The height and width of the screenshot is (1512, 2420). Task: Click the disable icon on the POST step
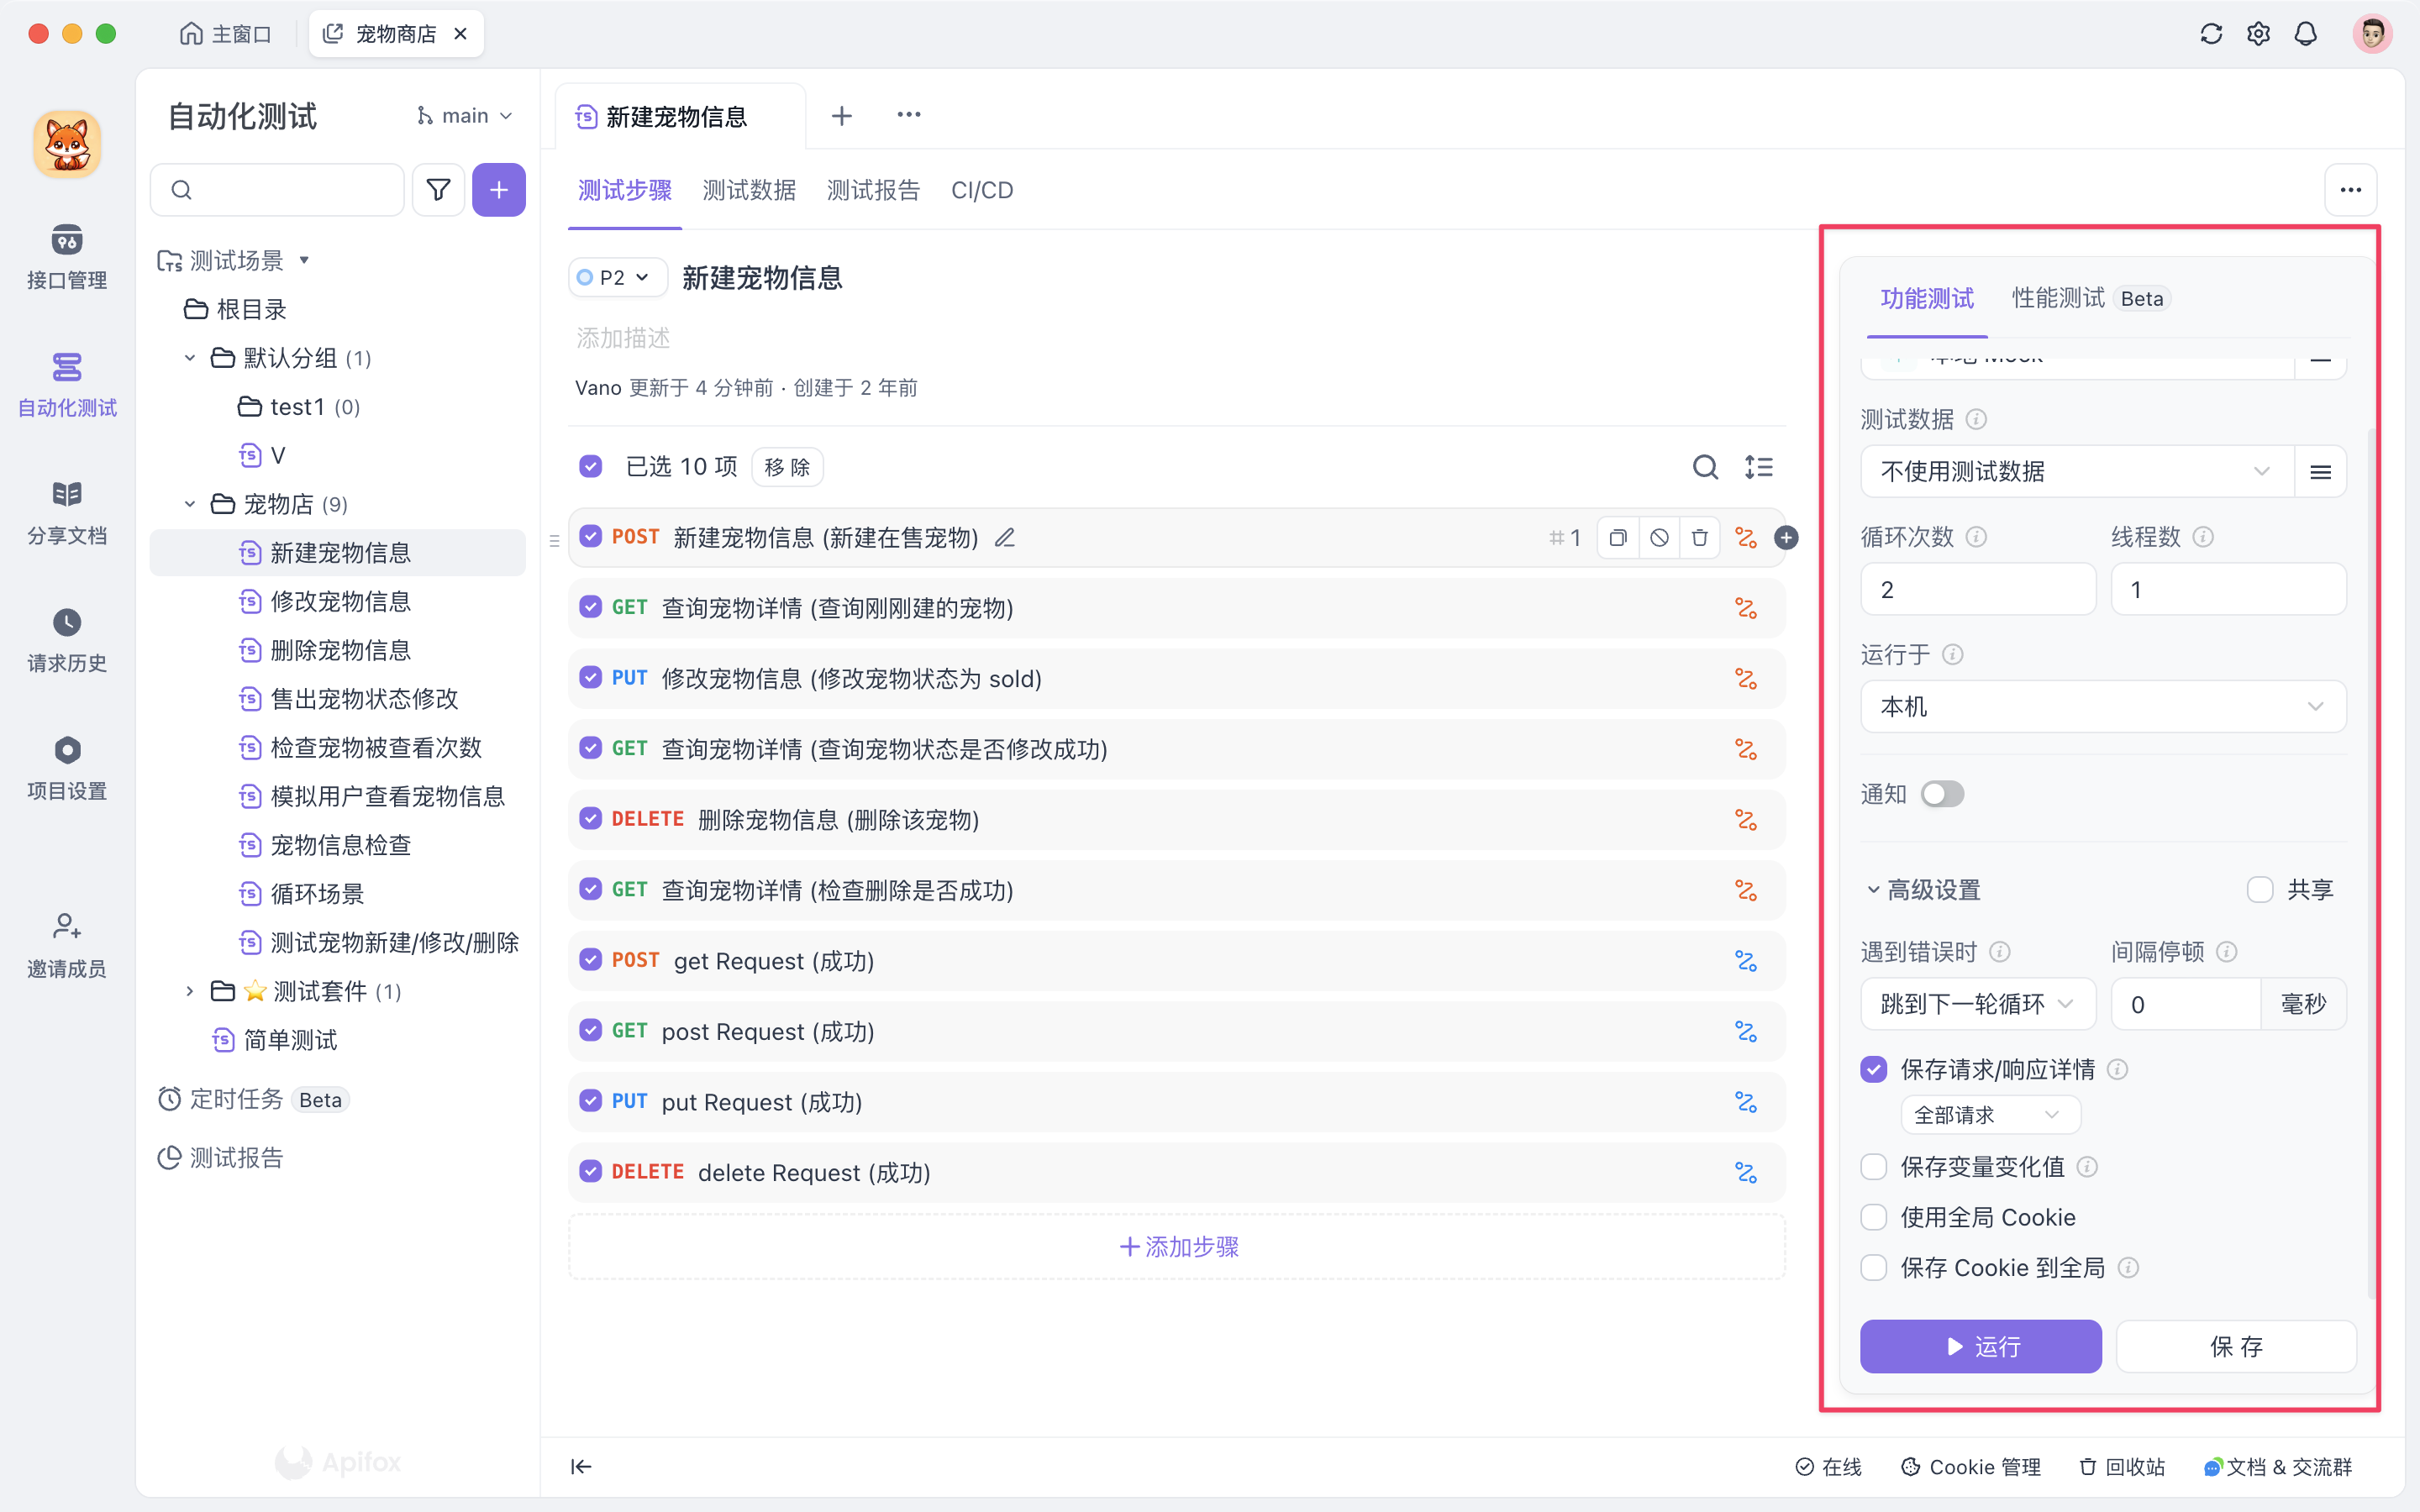coord(1659,537)
